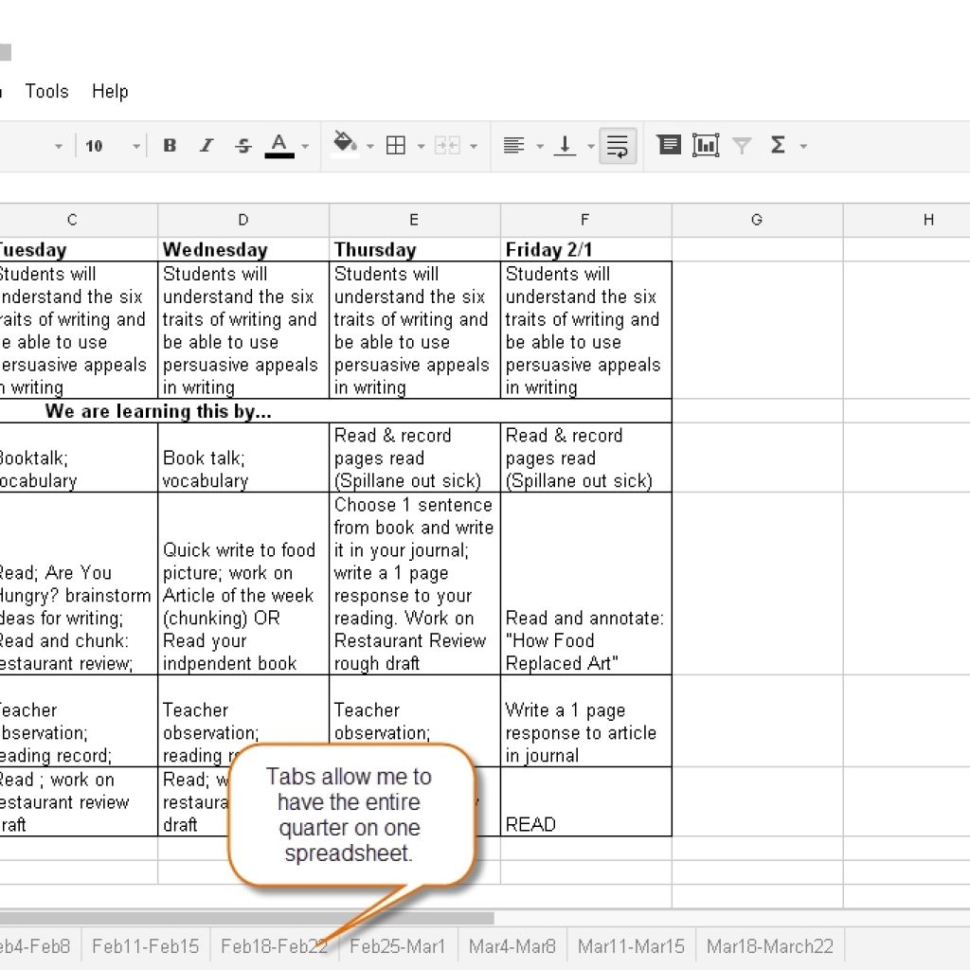
Task: Select column E header
Action: (x=414, y=220)
